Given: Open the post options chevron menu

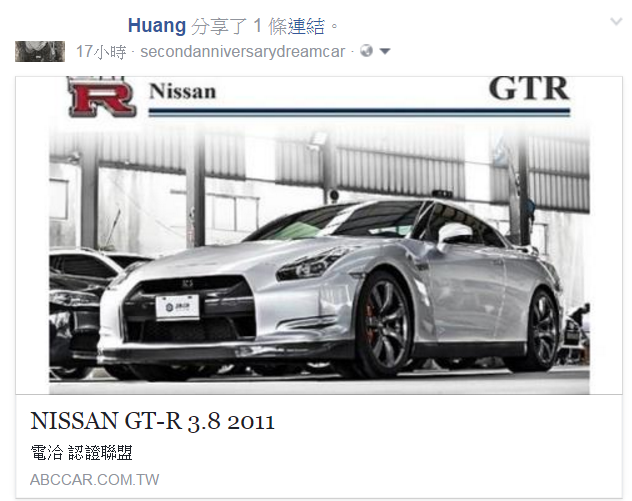Looking at the screenshot, I should (x=616, y=21).
